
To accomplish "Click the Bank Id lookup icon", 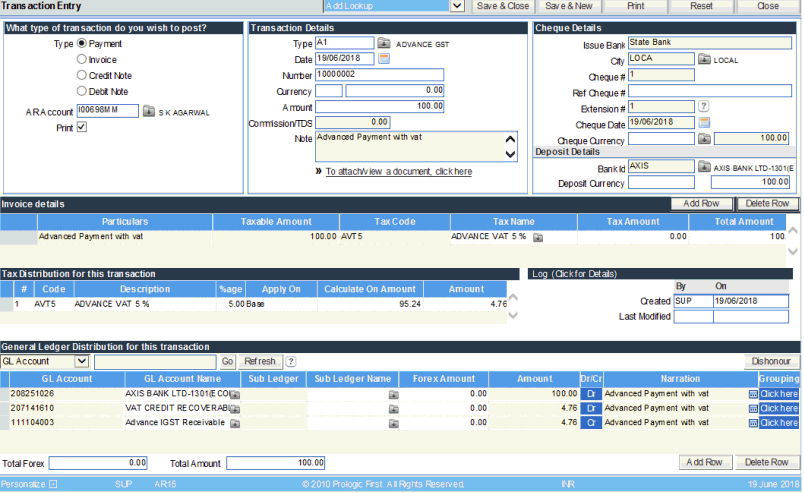I will (704, 167).
